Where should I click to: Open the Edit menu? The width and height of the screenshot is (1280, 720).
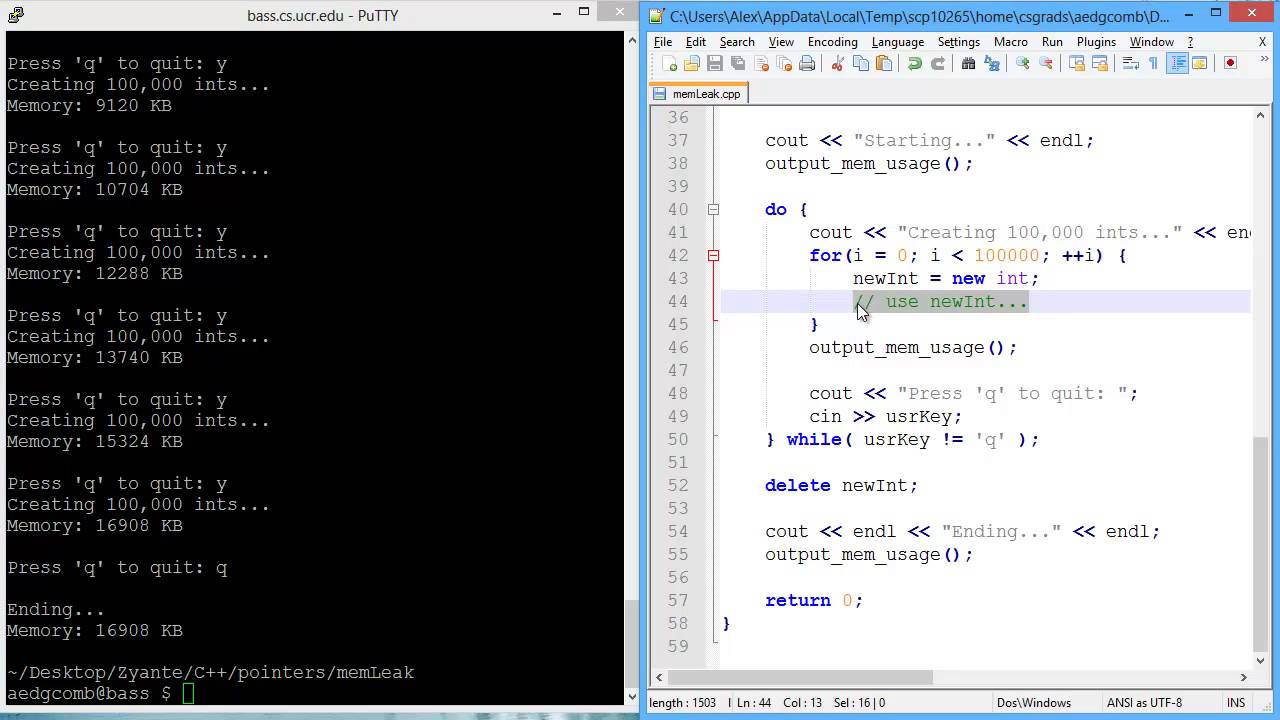click(x=696, y=42)
